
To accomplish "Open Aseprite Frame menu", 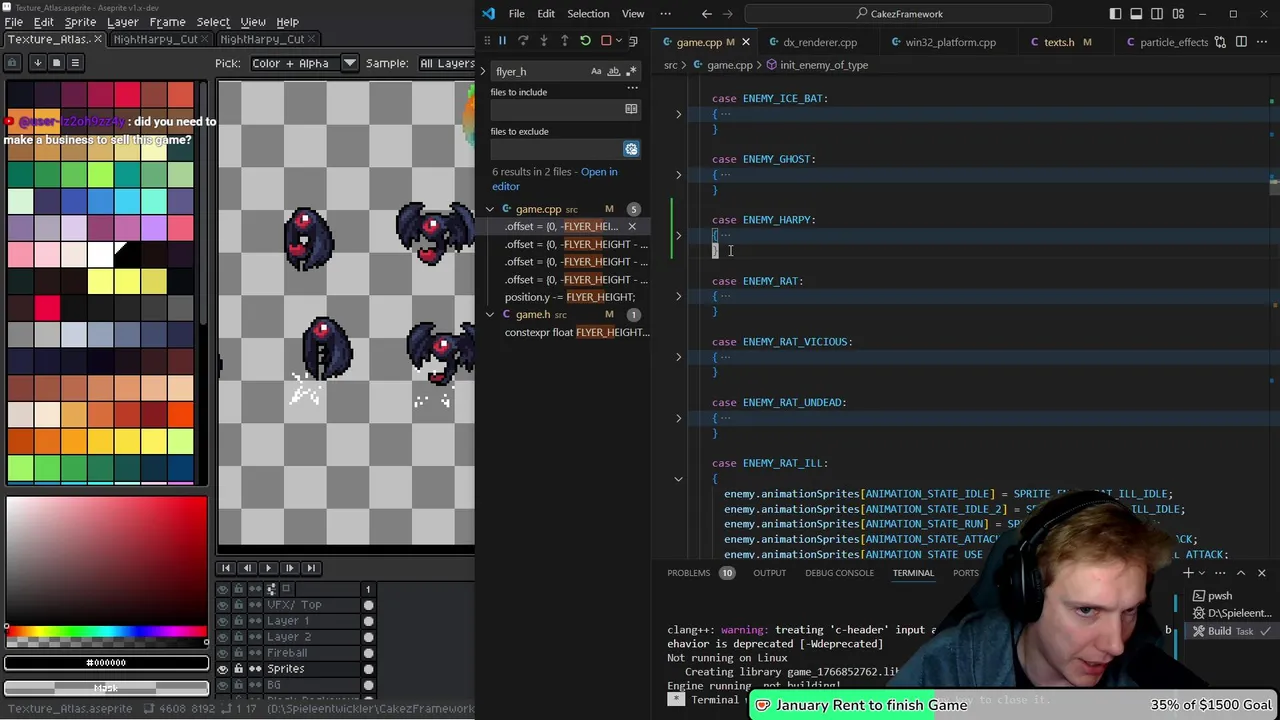I will (x=167, y=22).
